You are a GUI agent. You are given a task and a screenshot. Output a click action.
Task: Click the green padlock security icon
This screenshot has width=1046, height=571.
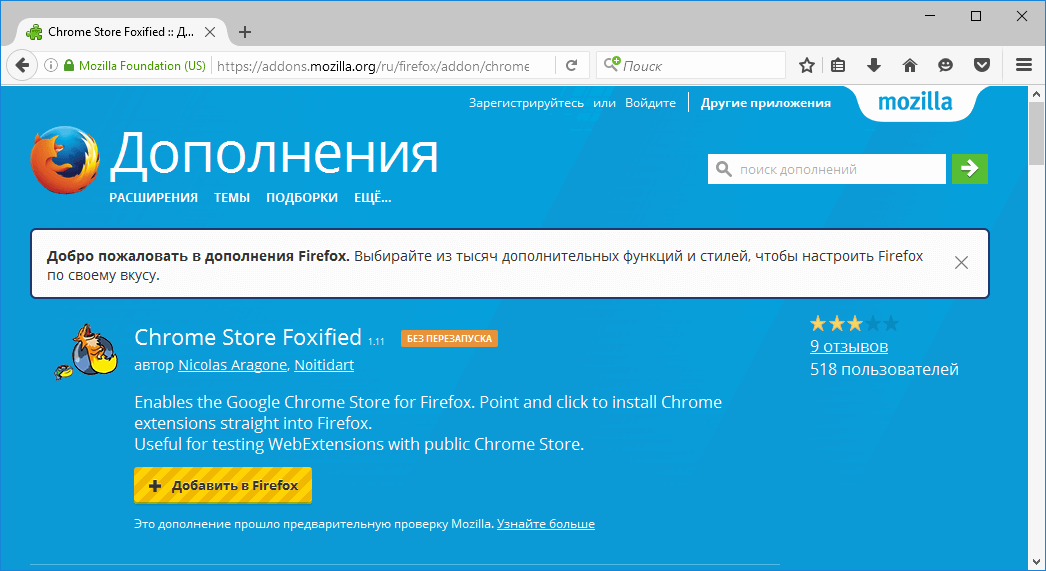coord(69,65)
